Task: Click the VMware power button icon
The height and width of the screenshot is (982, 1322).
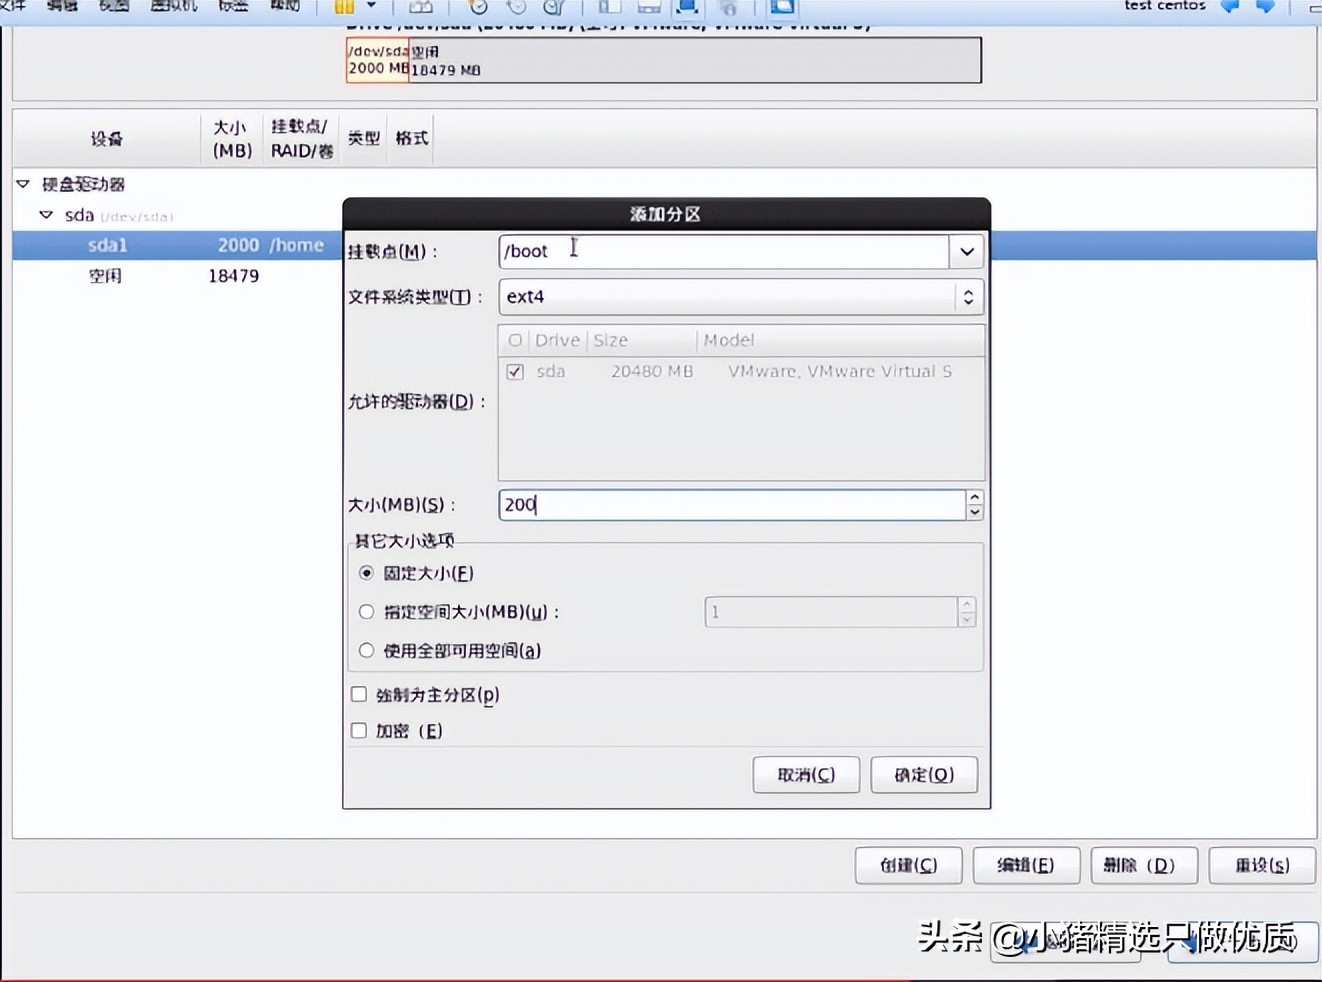Action: 345,8
